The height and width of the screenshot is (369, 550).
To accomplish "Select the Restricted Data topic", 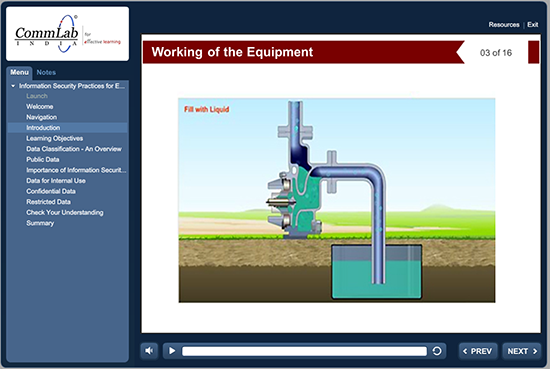I will click(48, 202).
